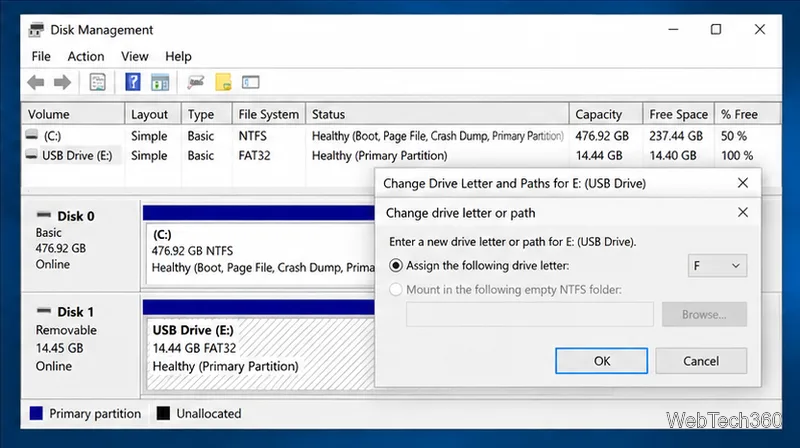The width and height of the screenshot is (800, 448).
Task: Click the 50 % free cell
Action: 734,136
